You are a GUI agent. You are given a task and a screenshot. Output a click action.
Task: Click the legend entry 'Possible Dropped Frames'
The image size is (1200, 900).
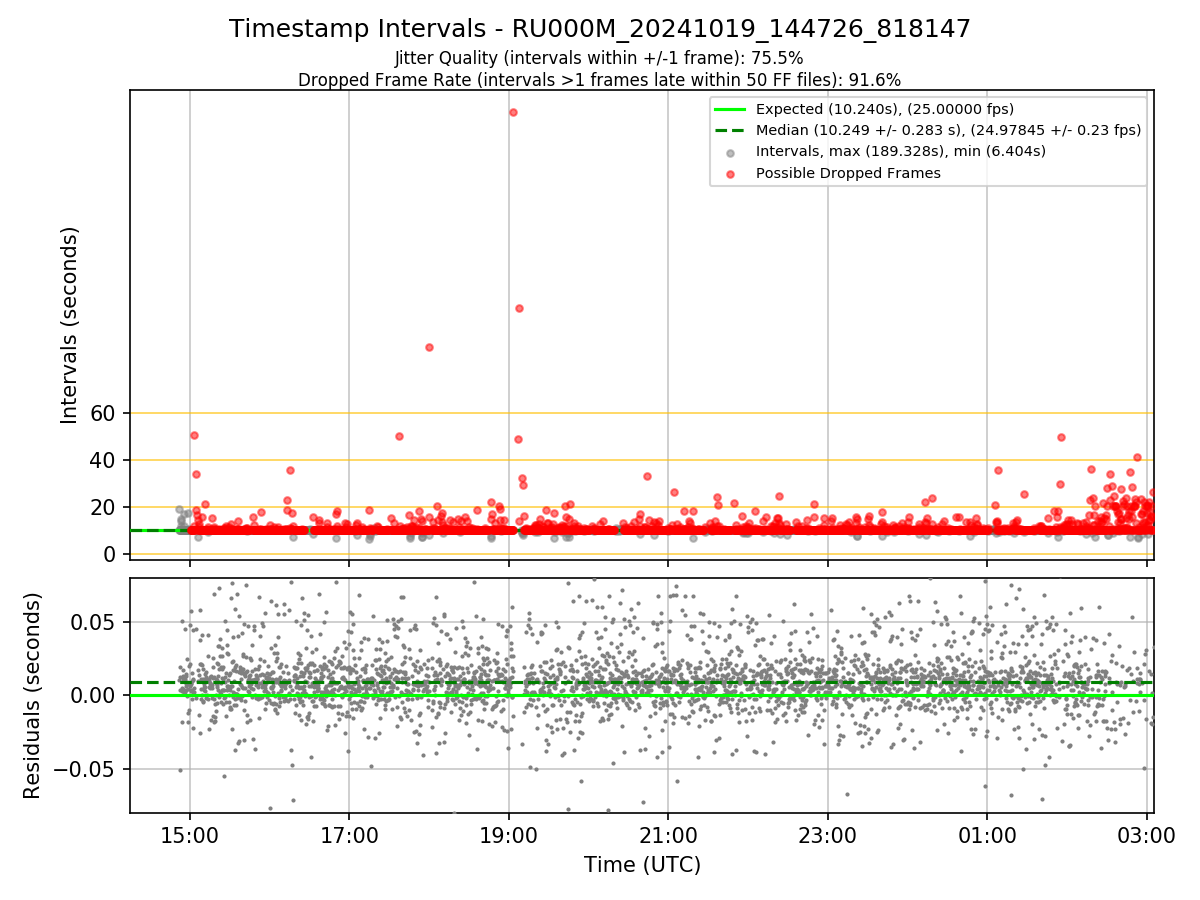tap(848, 173)
